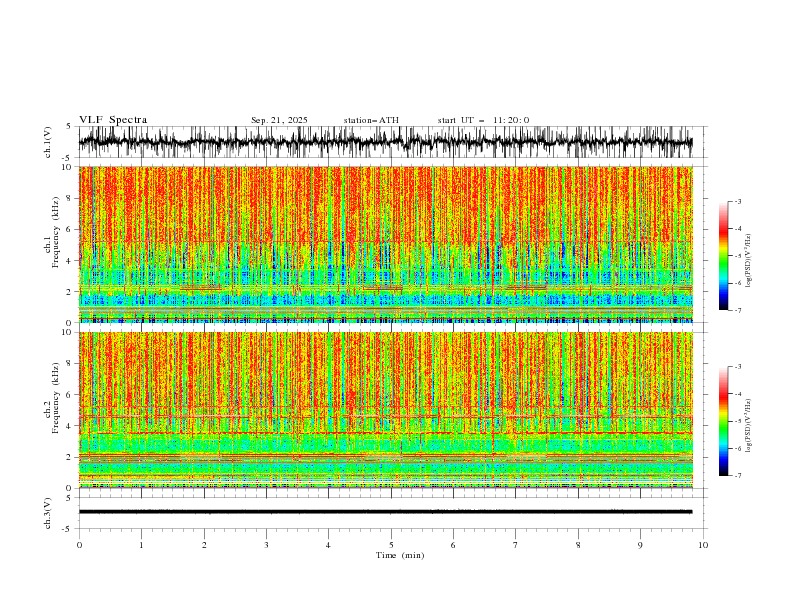
Task: Click the ch.1 PSD color bar
Action: click(723, 256)
